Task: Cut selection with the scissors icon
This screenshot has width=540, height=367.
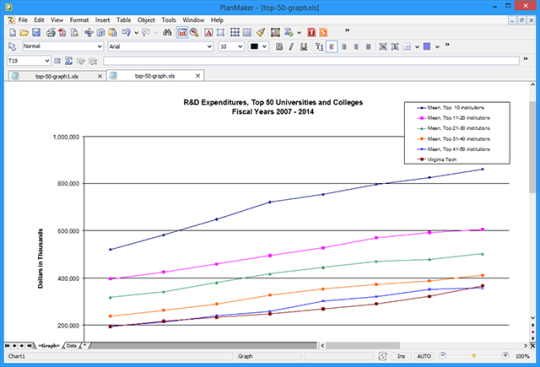Action: [89, 32]
